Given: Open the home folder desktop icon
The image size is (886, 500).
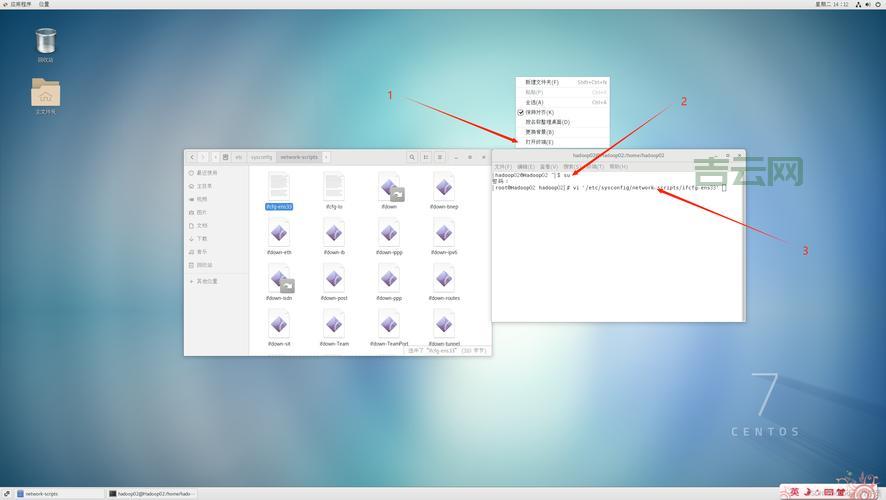Looking at the screenshot, I should pos(46,94).
